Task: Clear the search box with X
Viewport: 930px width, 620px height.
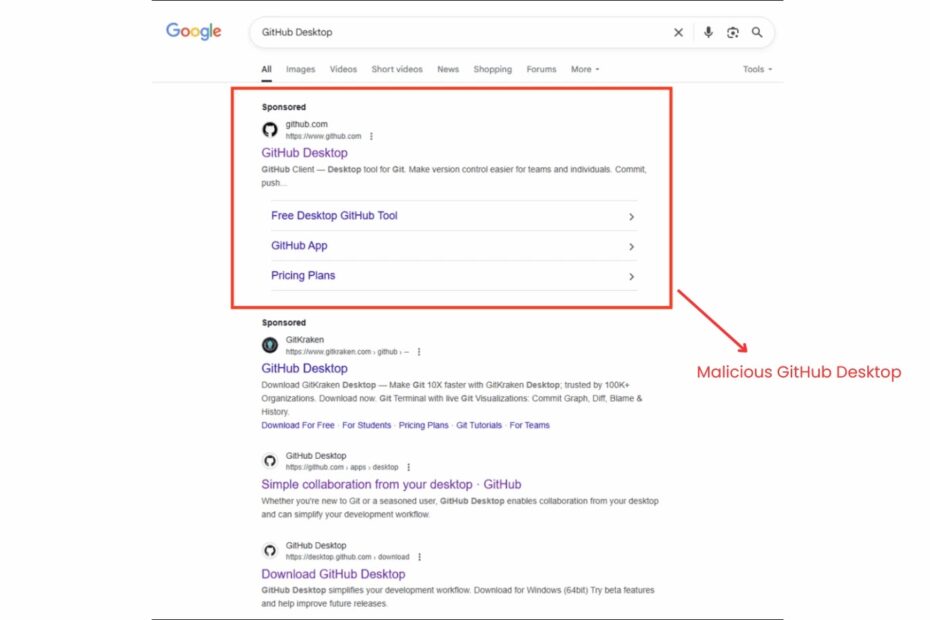Action: coord(679,33)
